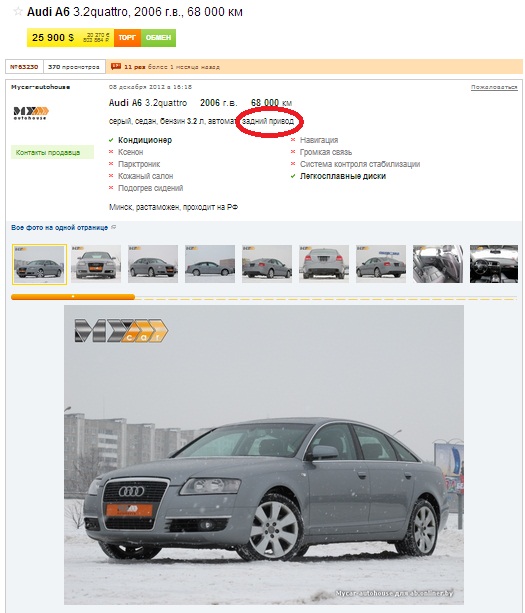This screenshot has width=525, height=613.
Task: Click the Mycar autohouse seller logo
Action: (x=31, y=113)
